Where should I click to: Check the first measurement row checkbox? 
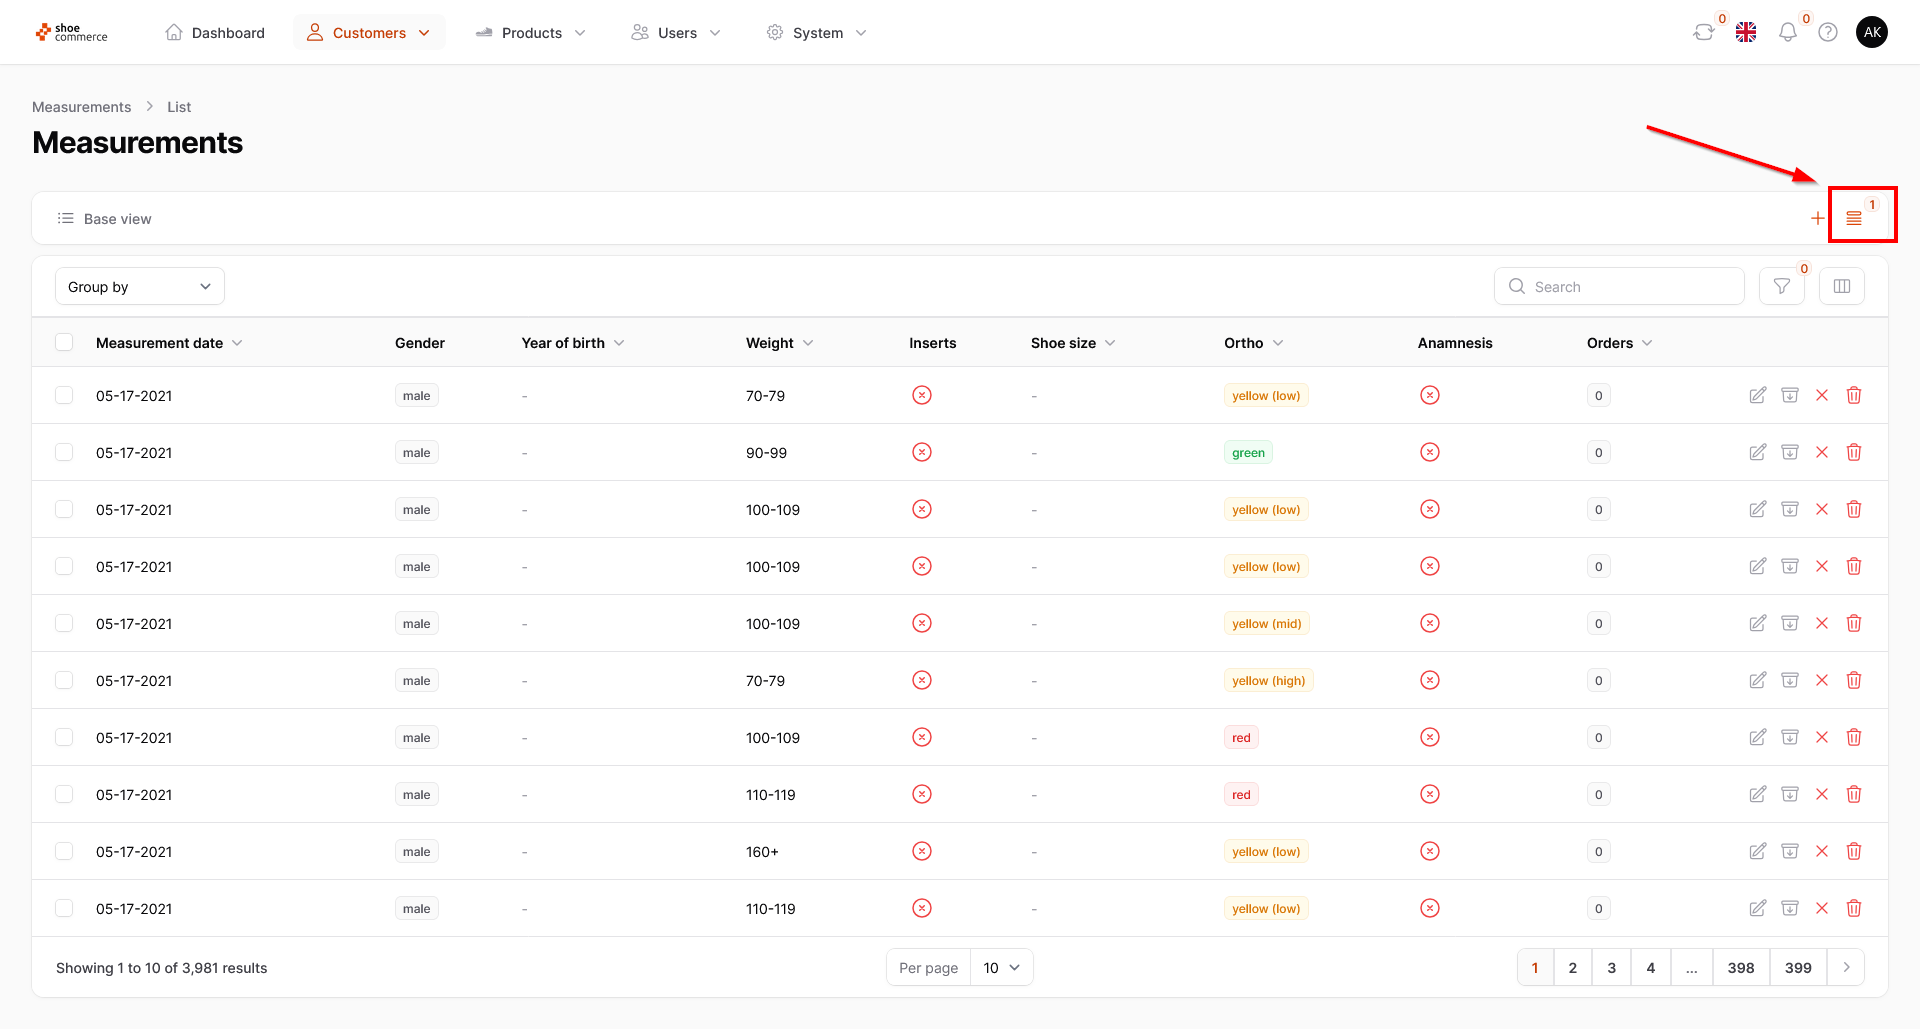pos(65,396)
